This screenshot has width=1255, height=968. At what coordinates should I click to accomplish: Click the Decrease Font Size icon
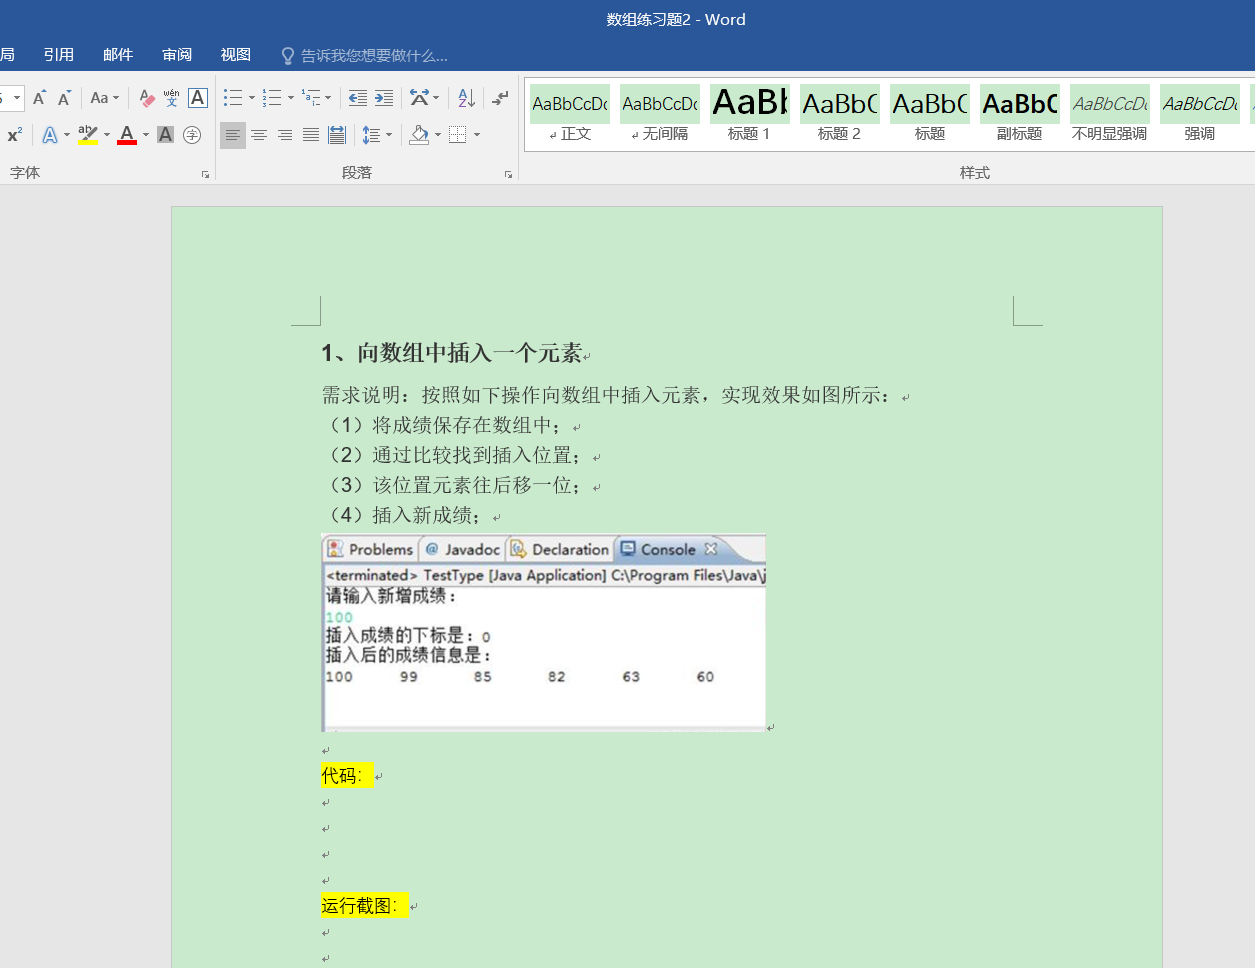(x=64, y=98)
